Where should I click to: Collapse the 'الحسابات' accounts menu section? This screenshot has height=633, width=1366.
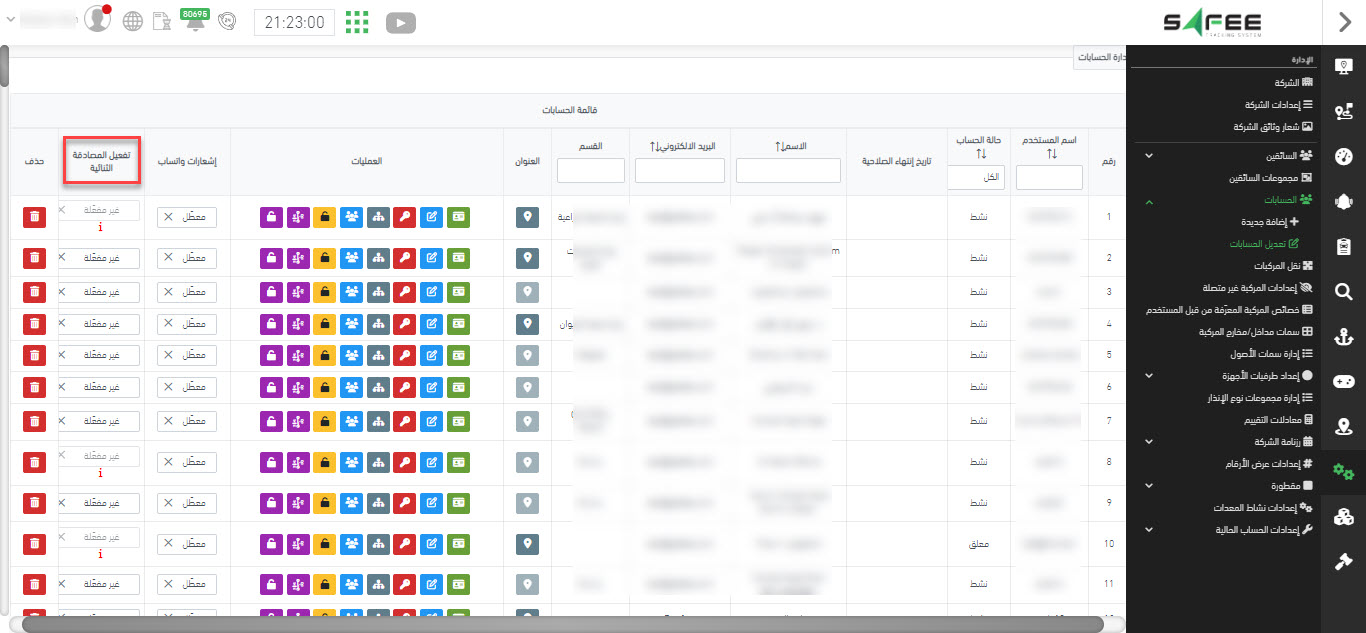(1149, 201)
